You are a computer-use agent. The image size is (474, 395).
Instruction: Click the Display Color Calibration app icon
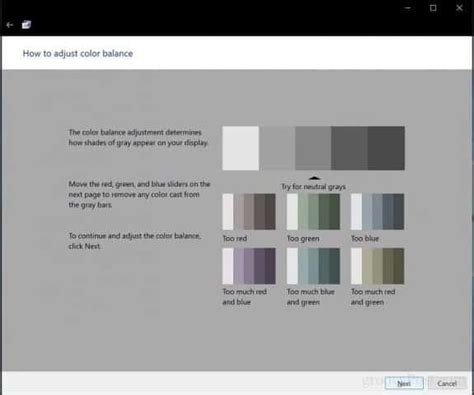point(26,25)
